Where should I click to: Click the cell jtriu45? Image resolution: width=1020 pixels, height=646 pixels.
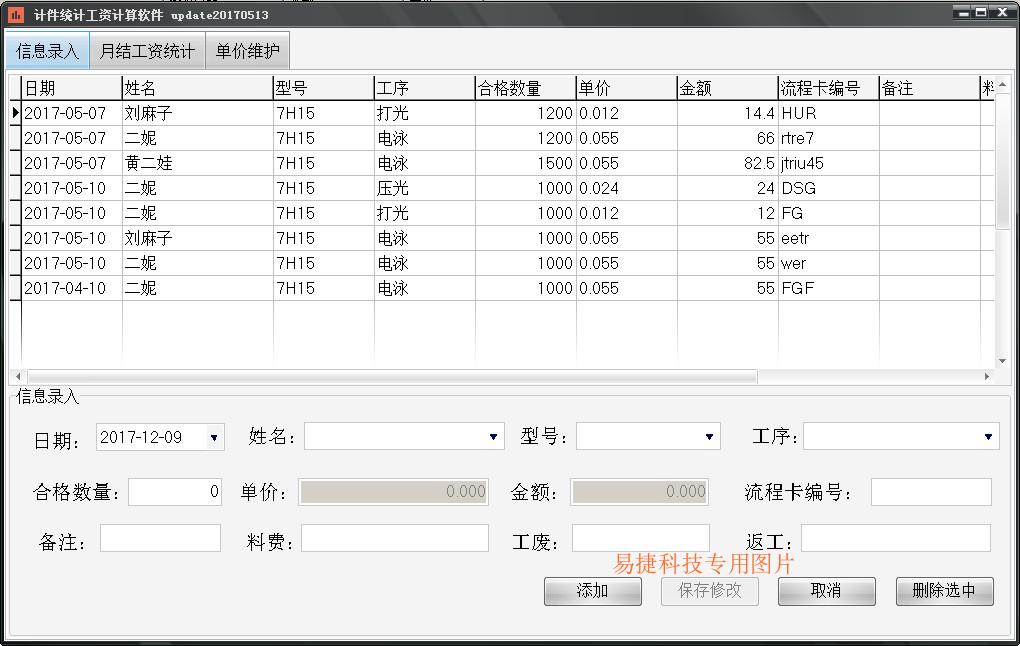(x=829, y=163)
